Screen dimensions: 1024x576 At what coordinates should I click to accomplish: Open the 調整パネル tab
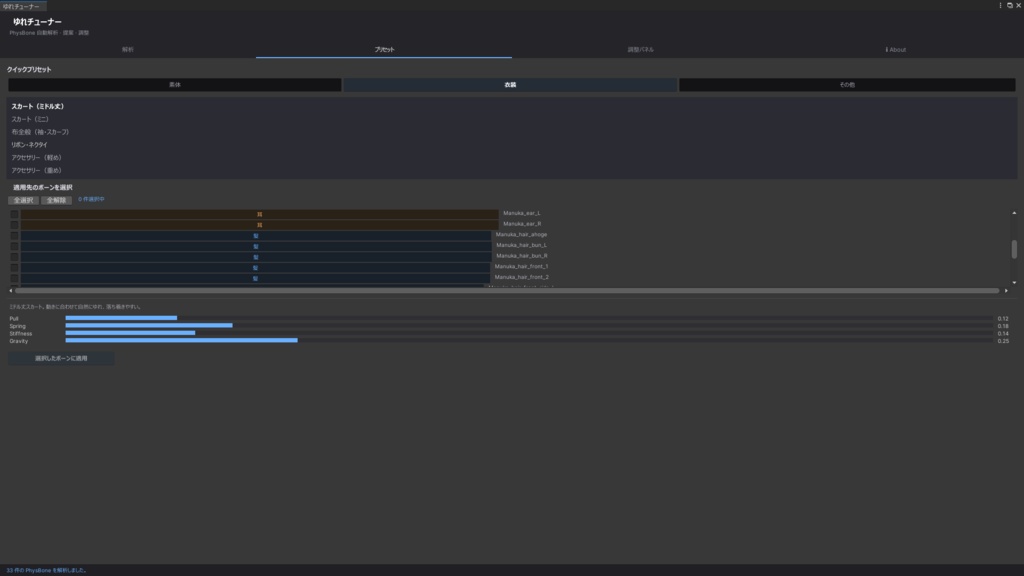pos(640,50)
